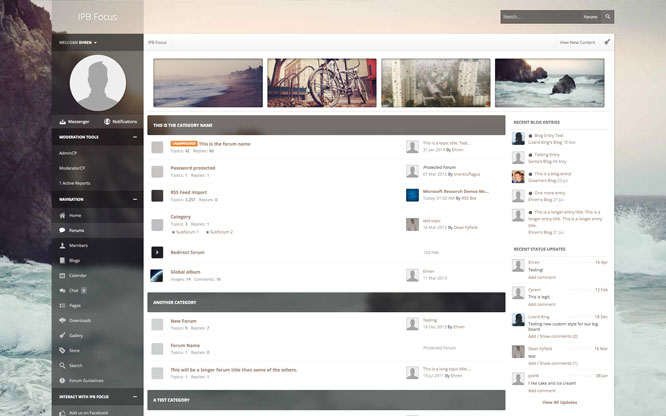666x416 pixels.
Task: Click the RSS Feed Import forum icon
Action: [x=157, y=195]
